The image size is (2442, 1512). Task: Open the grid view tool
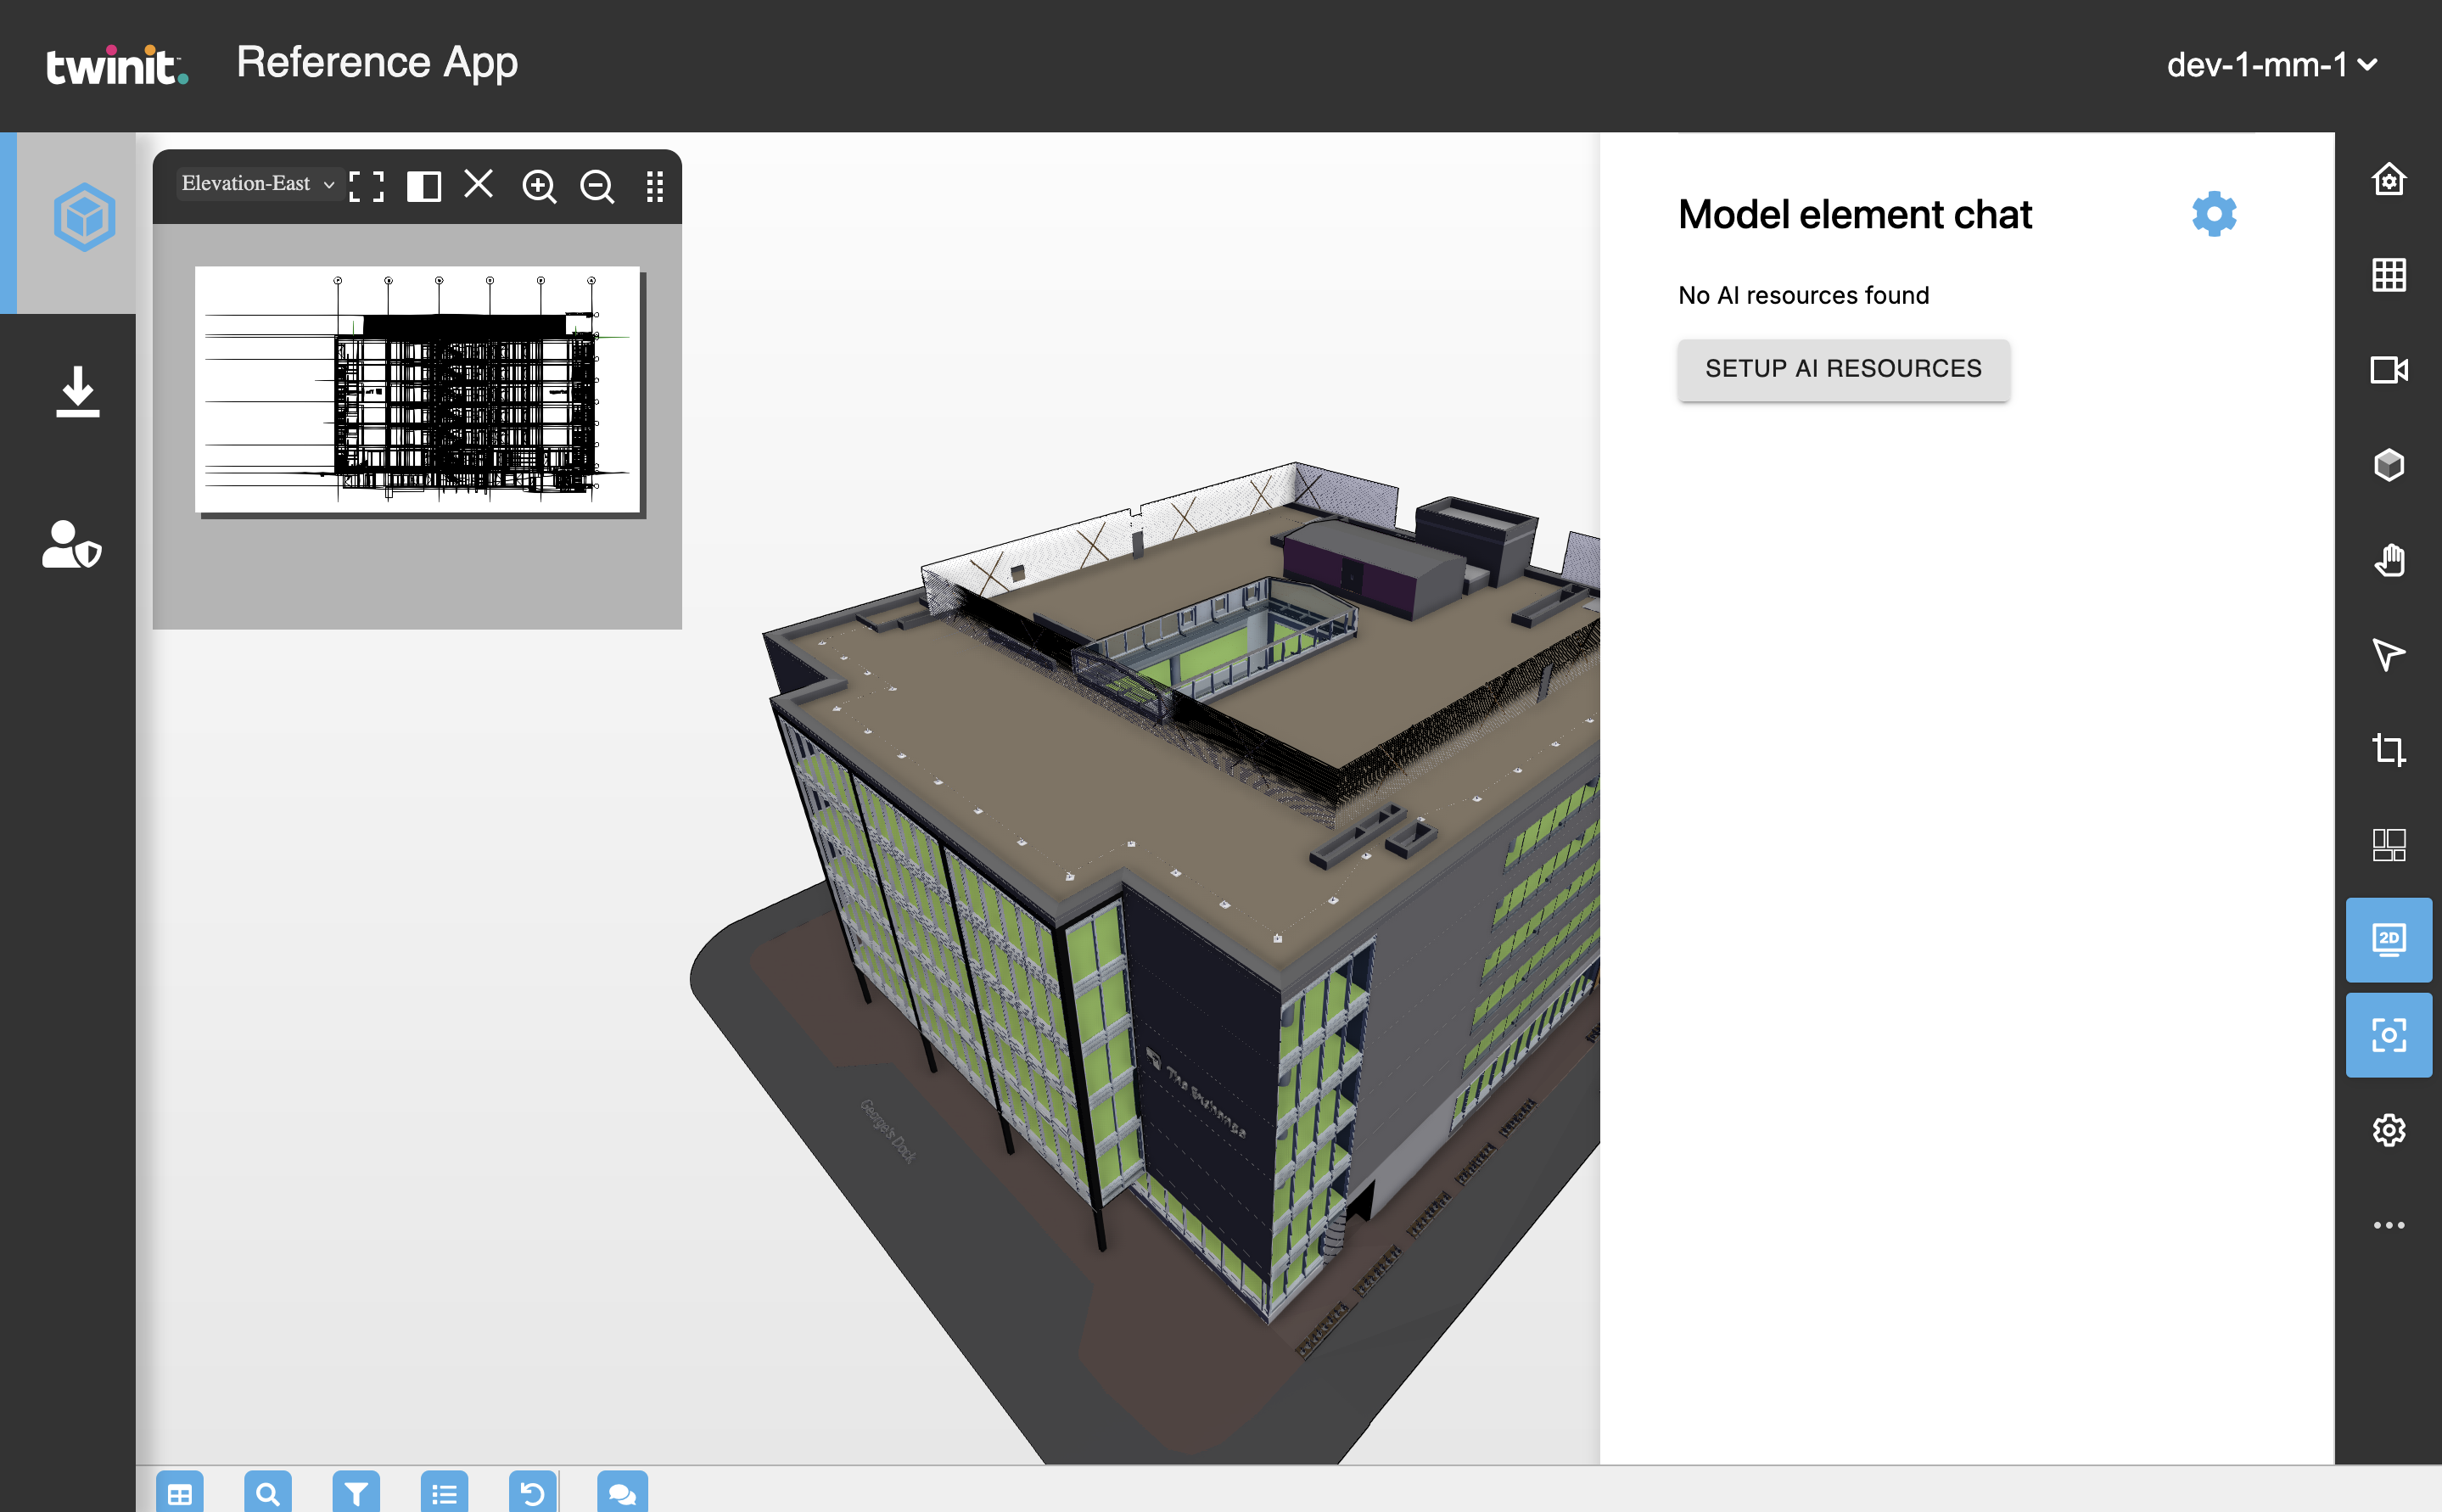click(2388, 275)
